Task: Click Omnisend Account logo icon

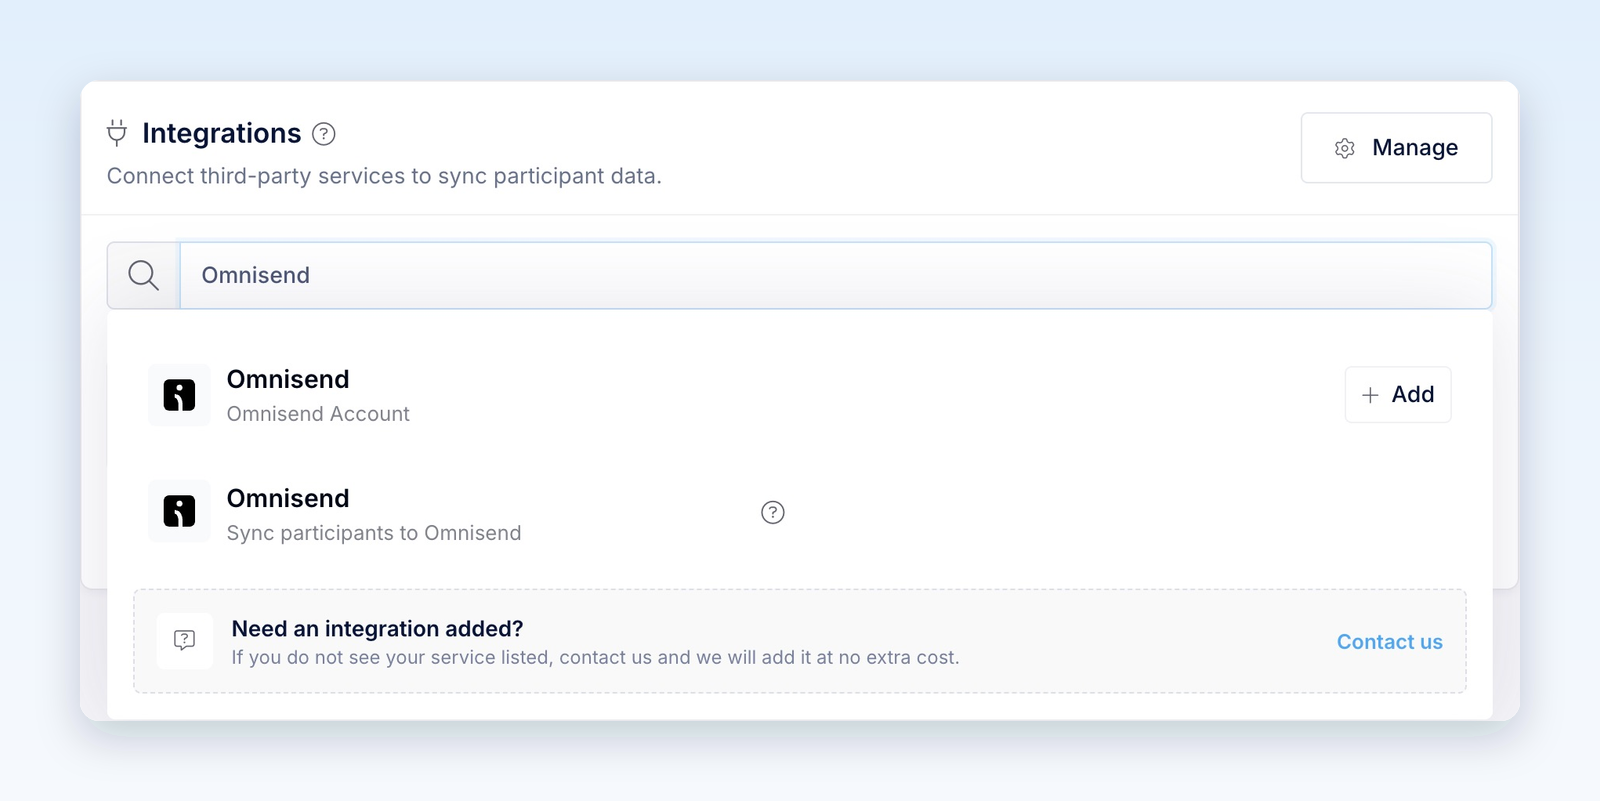Action: tap(180, 395)
